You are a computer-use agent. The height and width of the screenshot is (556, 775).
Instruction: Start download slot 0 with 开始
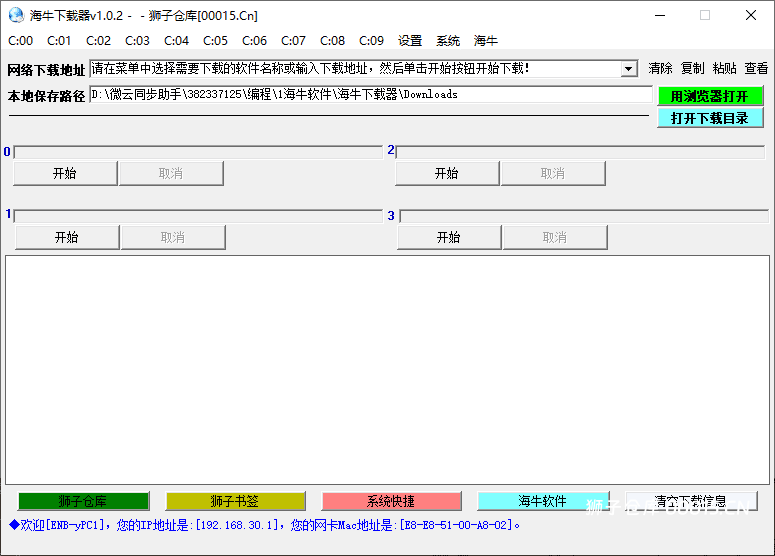pyautogui.click(x=65, y=173)
